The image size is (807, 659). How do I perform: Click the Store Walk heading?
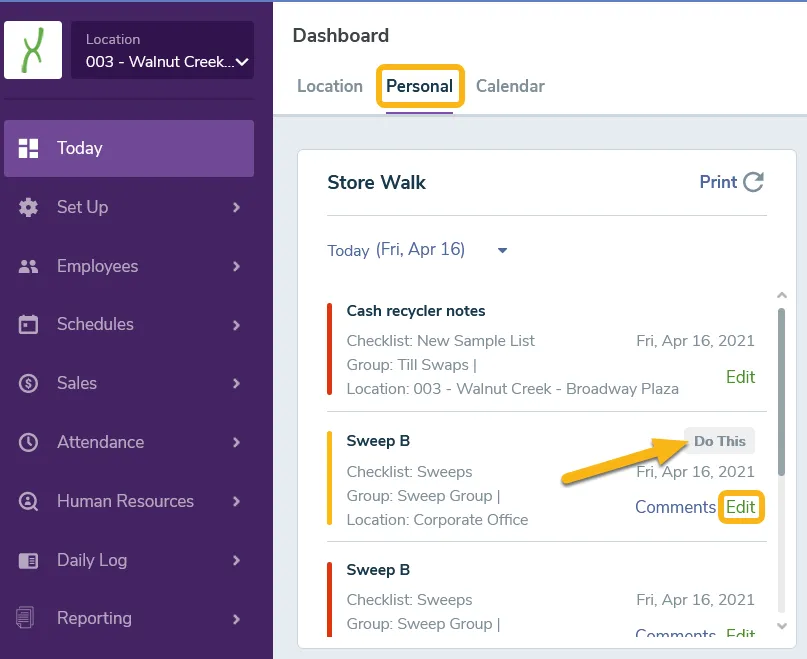coord(376,182)
